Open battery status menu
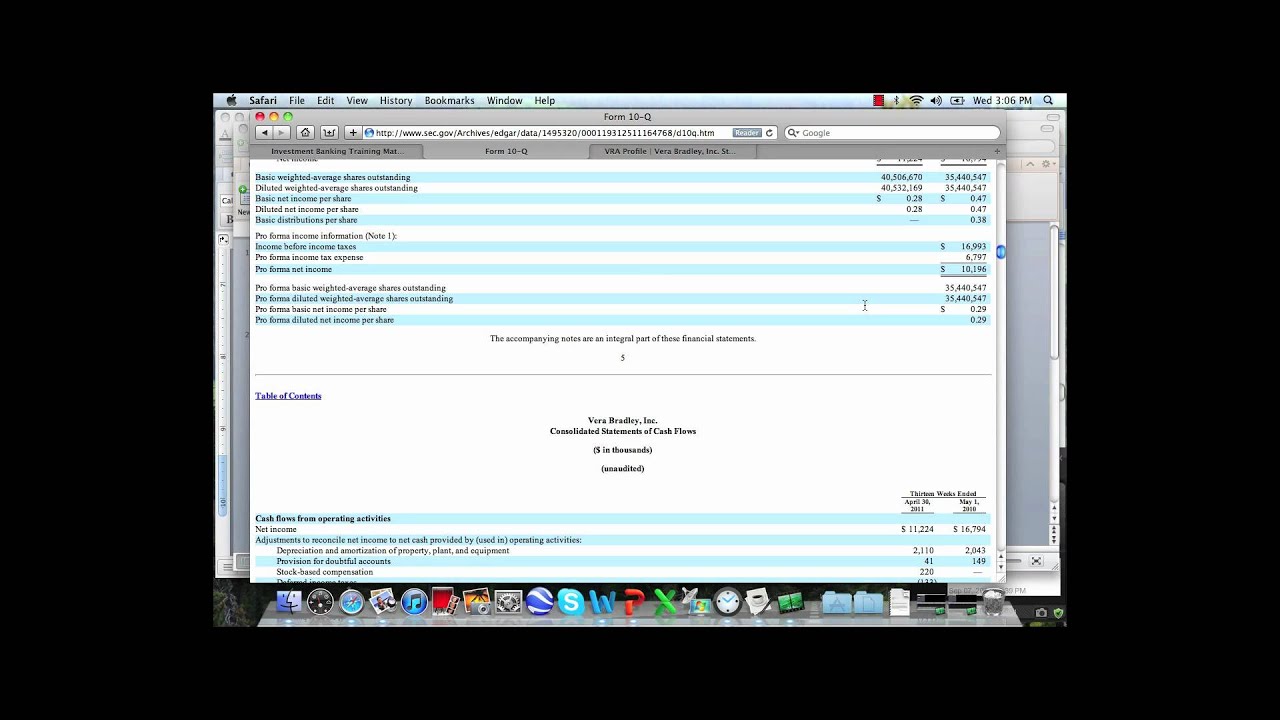Screen dimensions: 1280x720 point(957,100)
